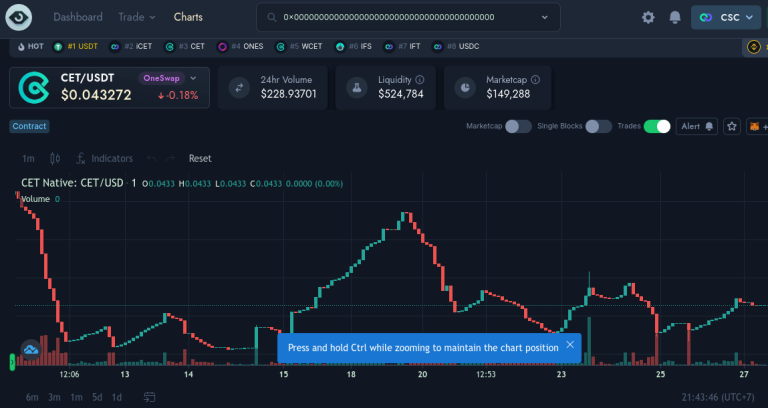768x408 pixels.
Task: Dismiss the Ctrl zoom hint tooltip
Action: pyautogui.click(x=570, y=345)
